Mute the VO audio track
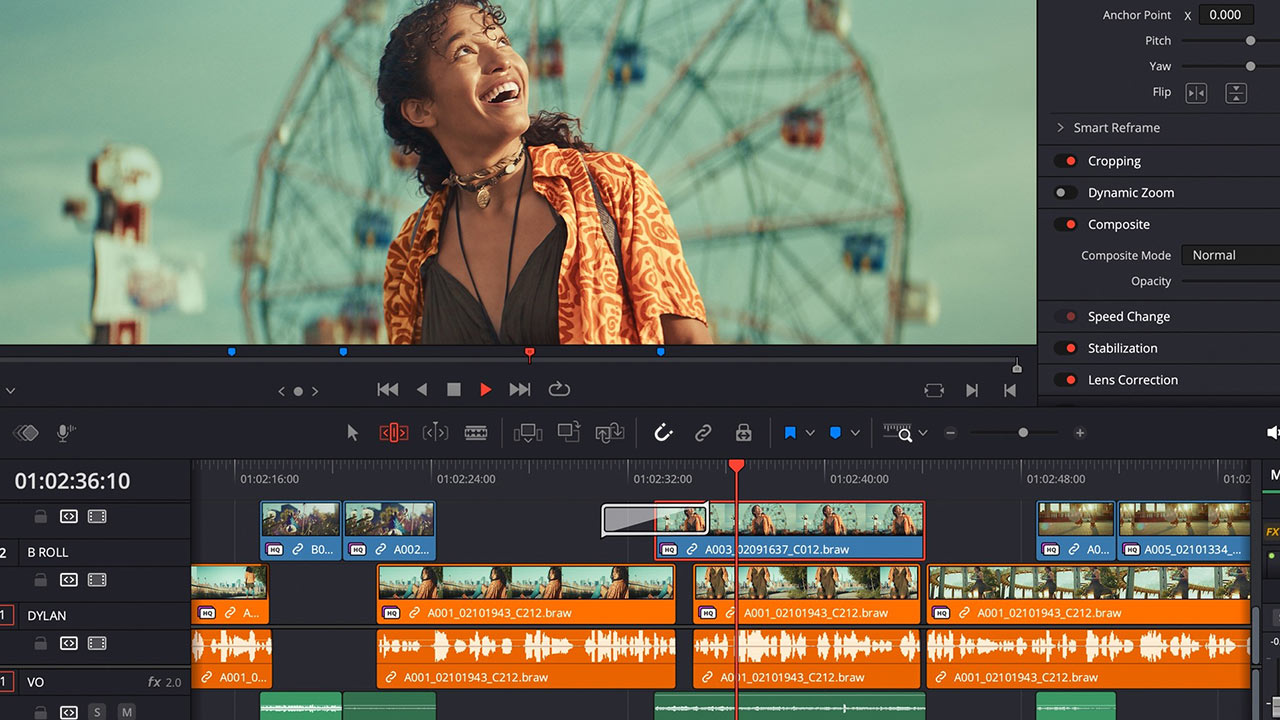This screenshot has height=720, width=1280. click(x=127, y=712)
